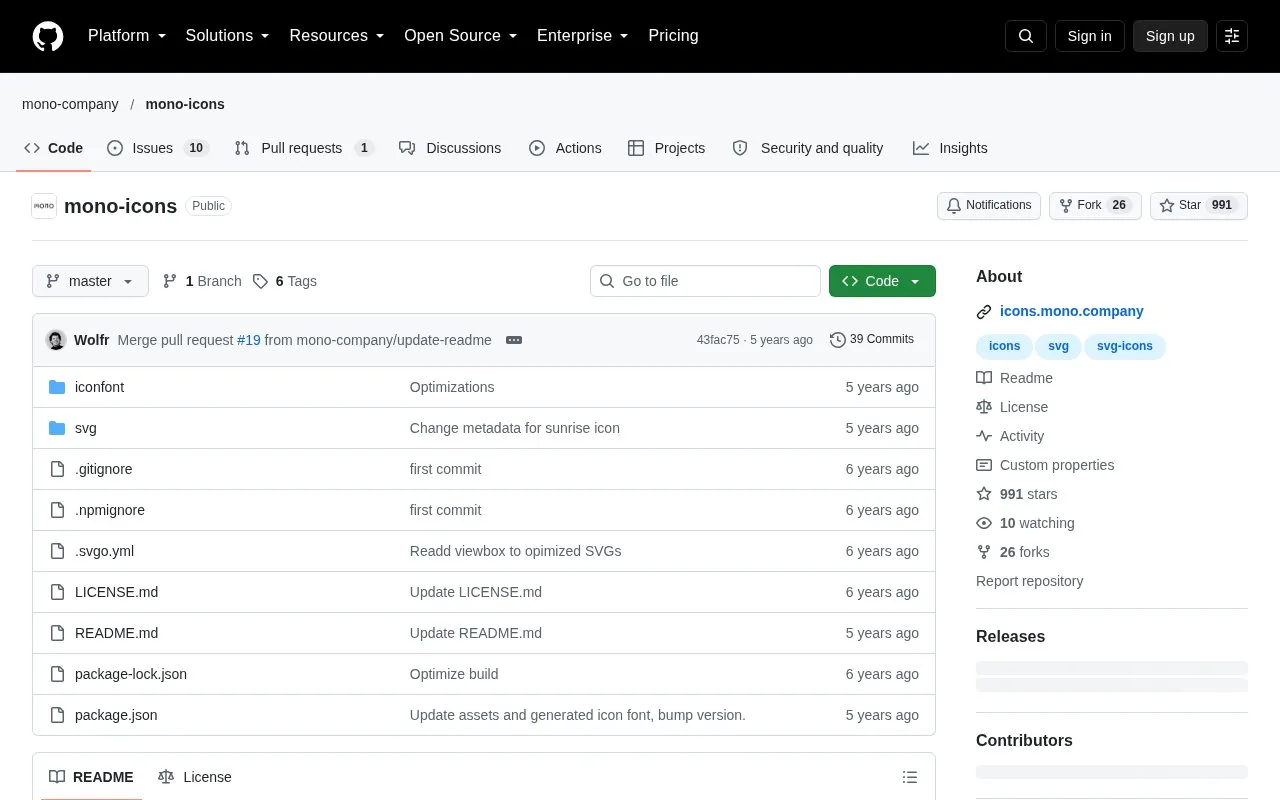Go to GitHub homepage logo
Image resolution: width=1280 pixels, height=800 pixels.
coord(48,36)
